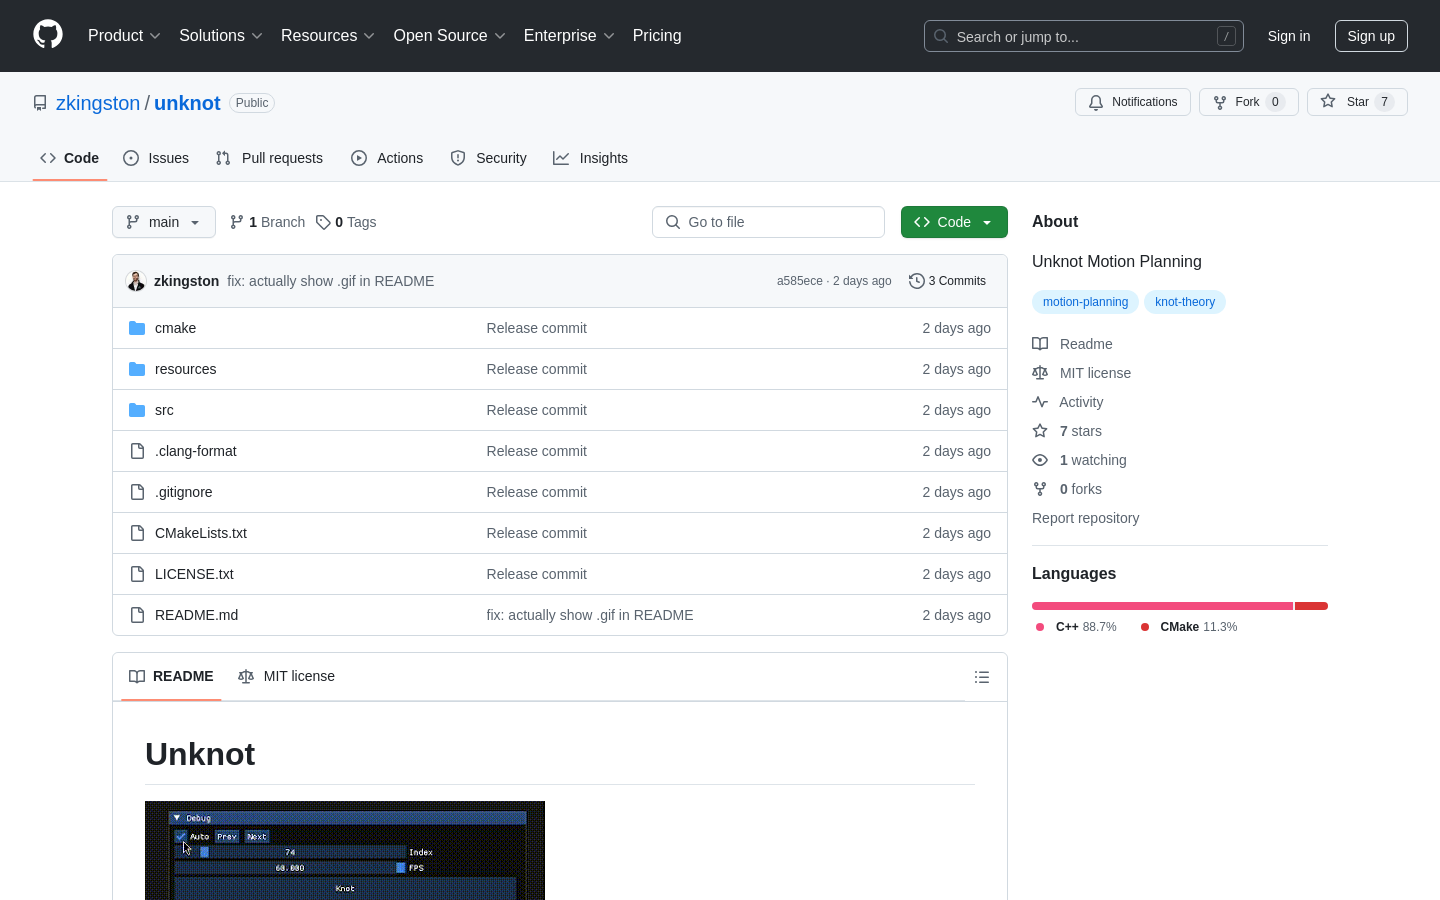The image size is (1440, 900).
Task: Switch to the Issues tab
Action: pyautogui.click(x=156, y=158)
